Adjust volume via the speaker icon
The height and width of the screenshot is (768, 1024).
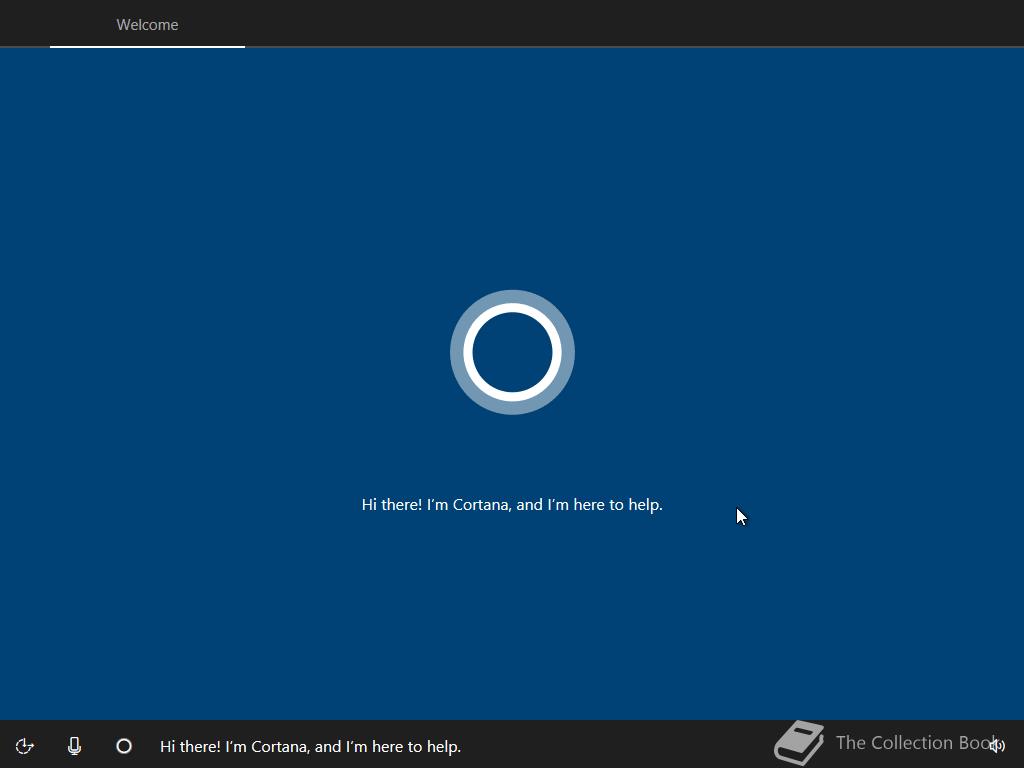pyautogui.click(x=997, y=745)
